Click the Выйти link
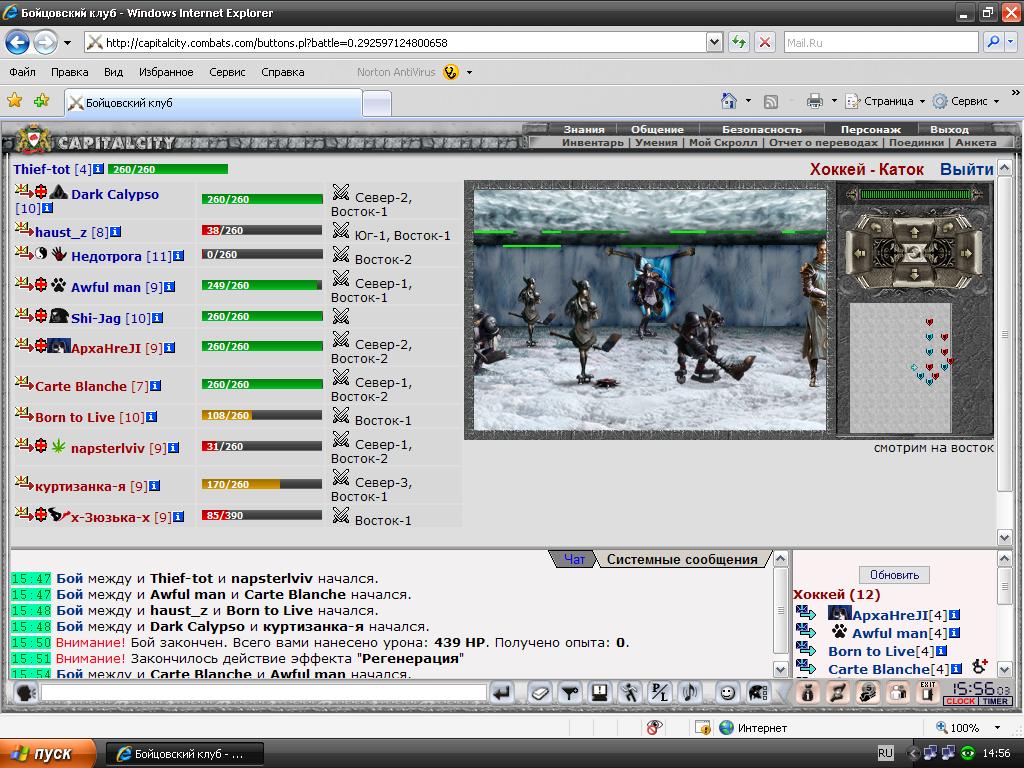The image size is (1024, 768). 967,169
